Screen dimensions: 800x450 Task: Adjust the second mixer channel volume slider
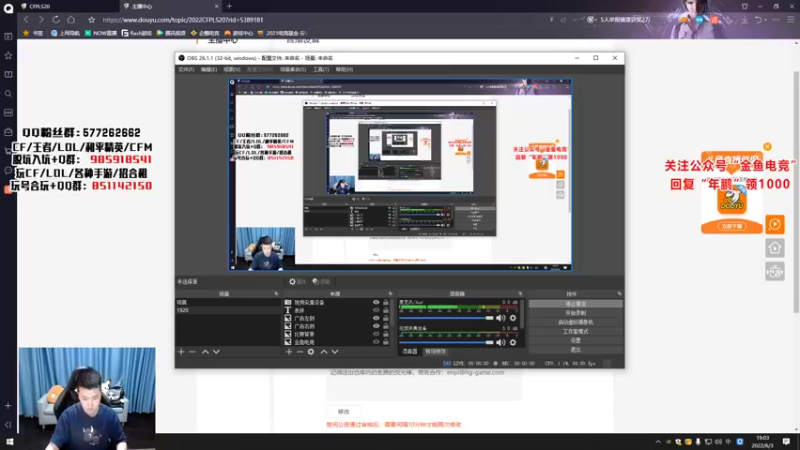446,342
